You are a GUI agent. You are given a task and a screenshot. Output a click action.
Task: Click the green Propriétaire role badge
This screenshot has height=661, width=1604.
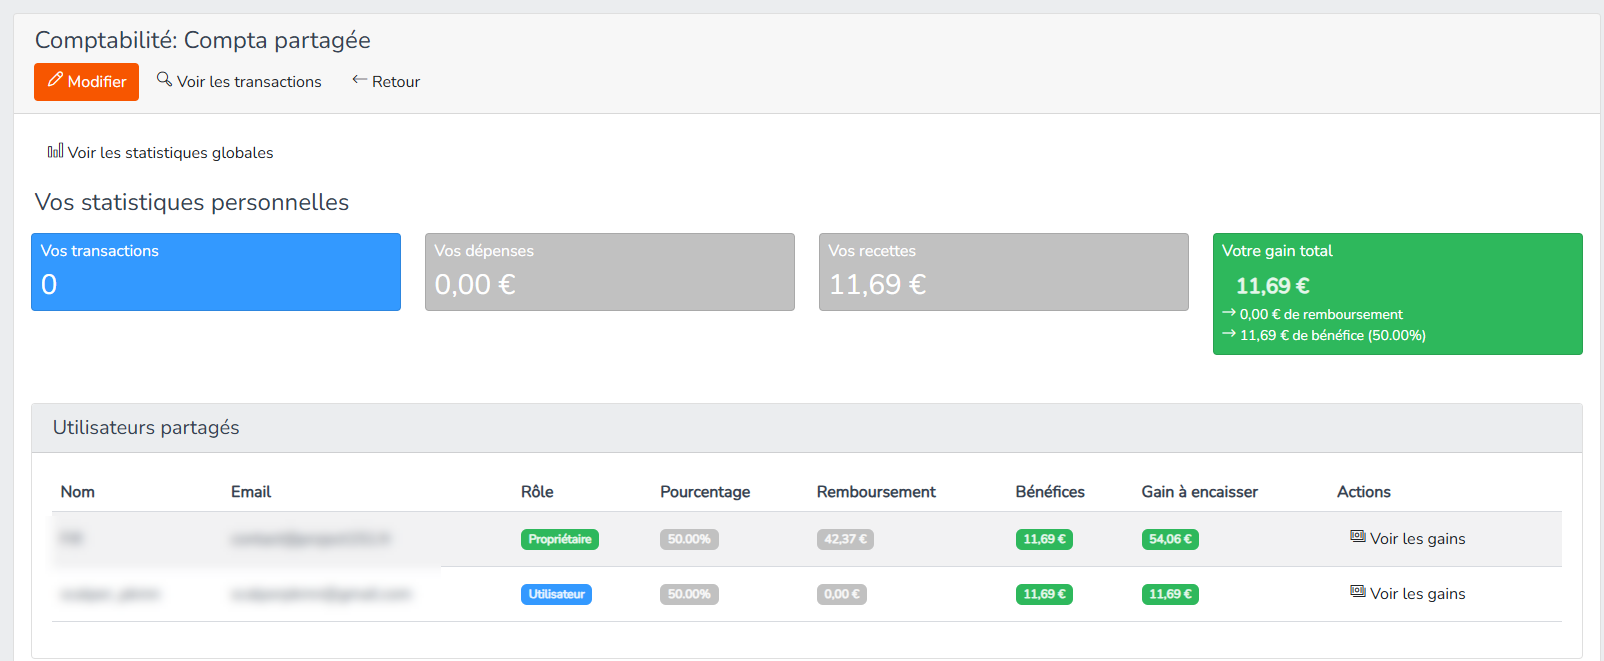[559, 539]
